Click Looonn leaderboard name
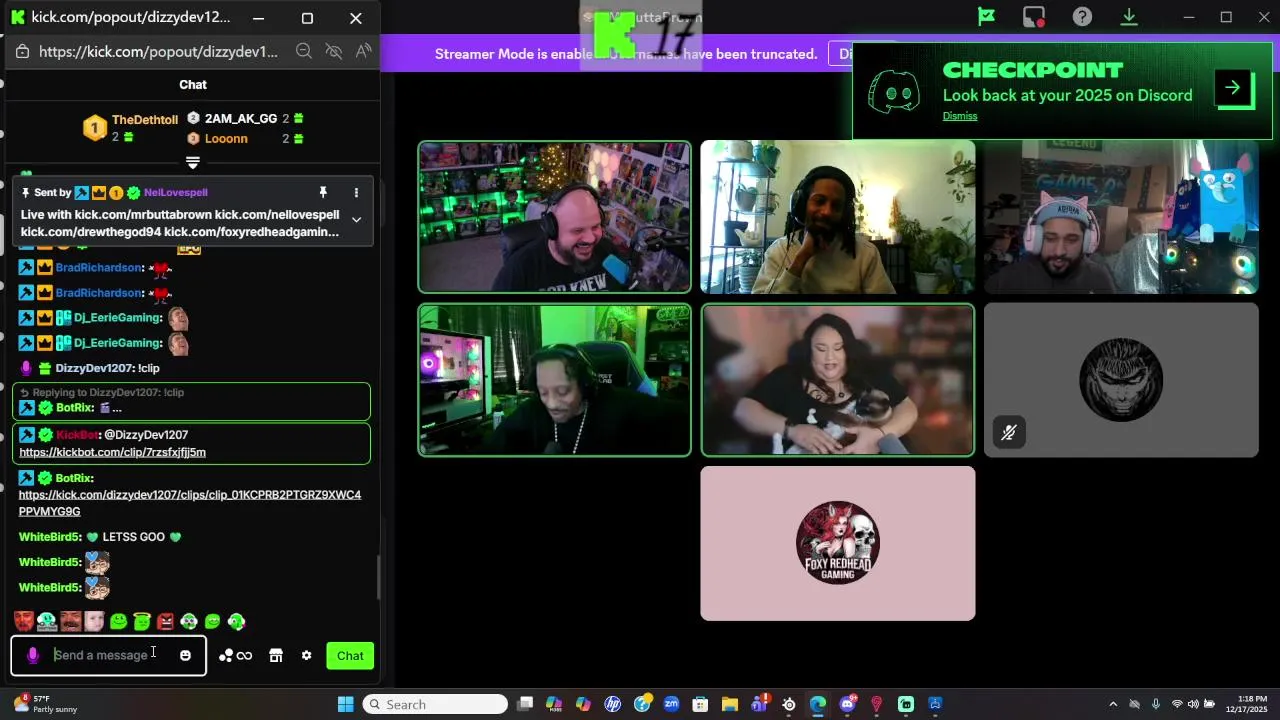 point(226,139)
